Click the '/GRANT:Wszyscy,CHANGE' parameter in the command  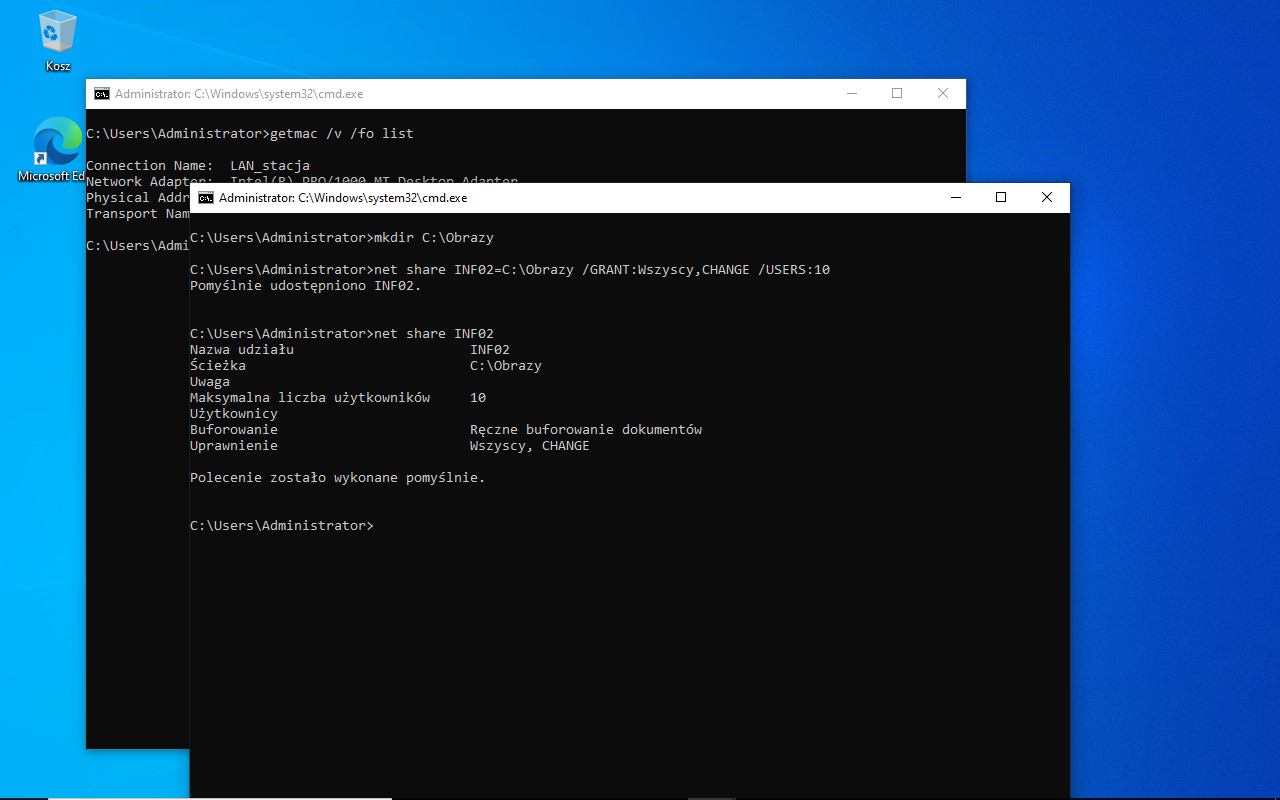[x=666, y=270]
